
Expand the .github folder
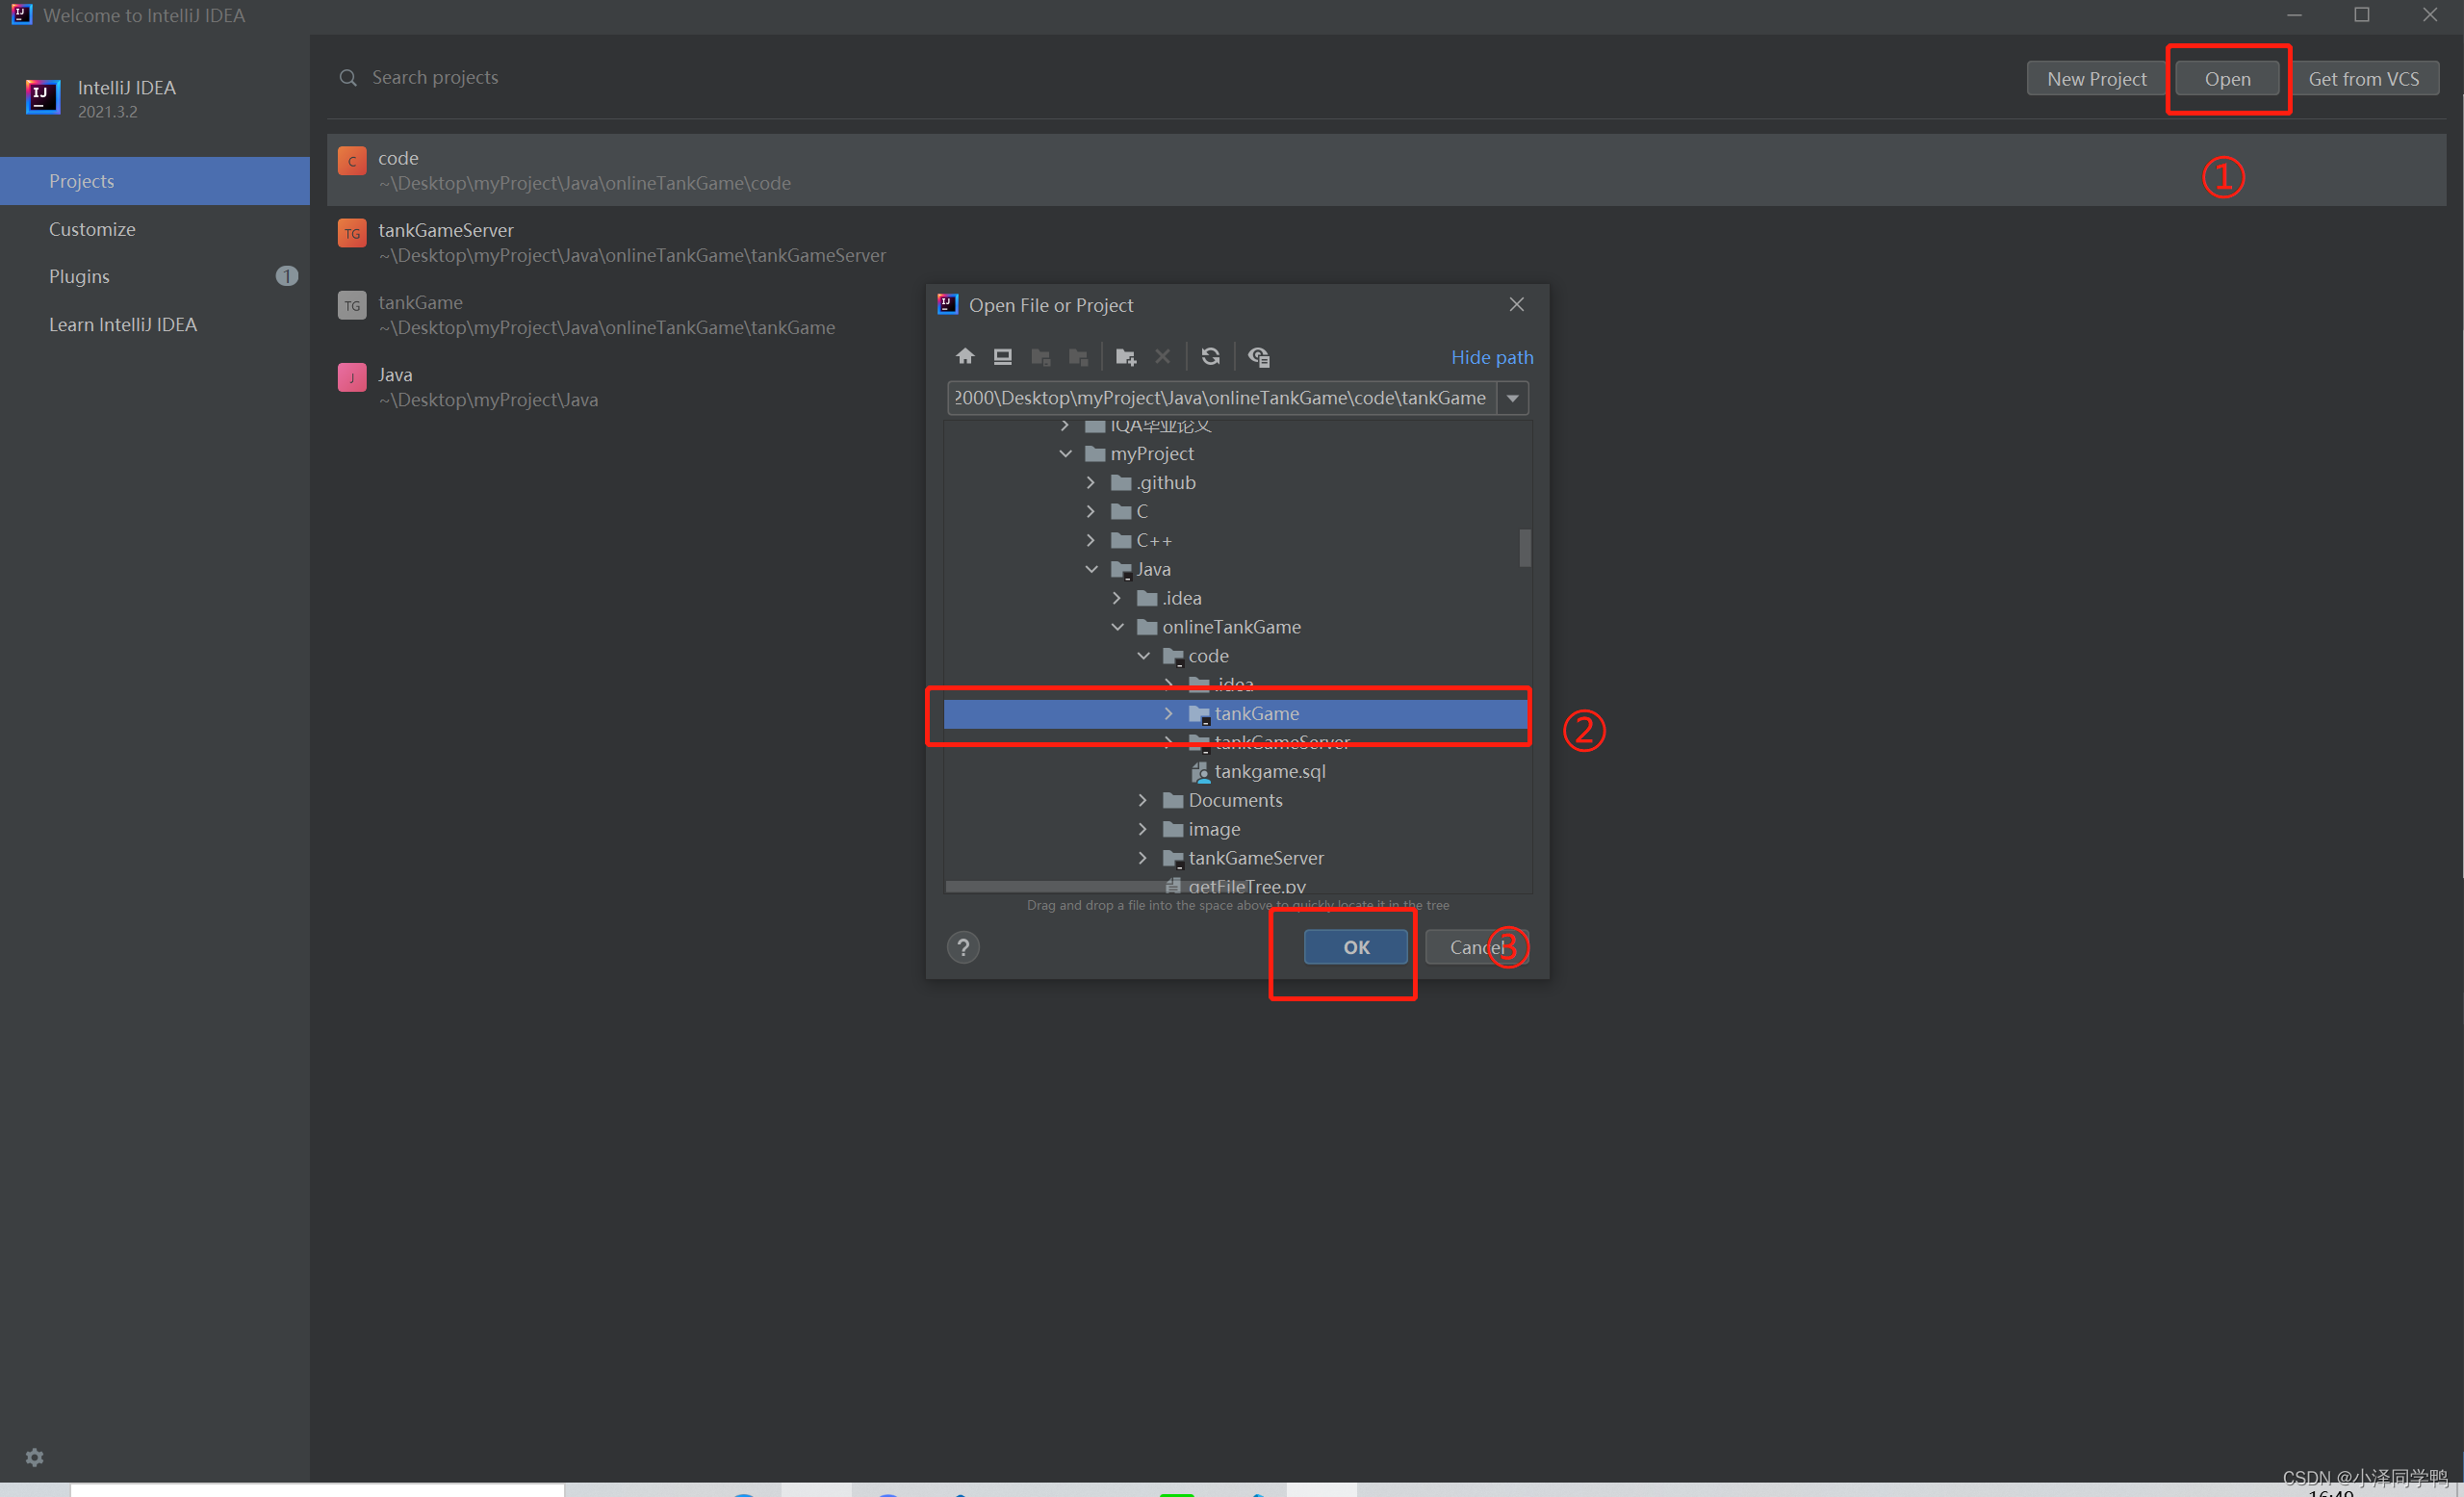pos(1091,483)
